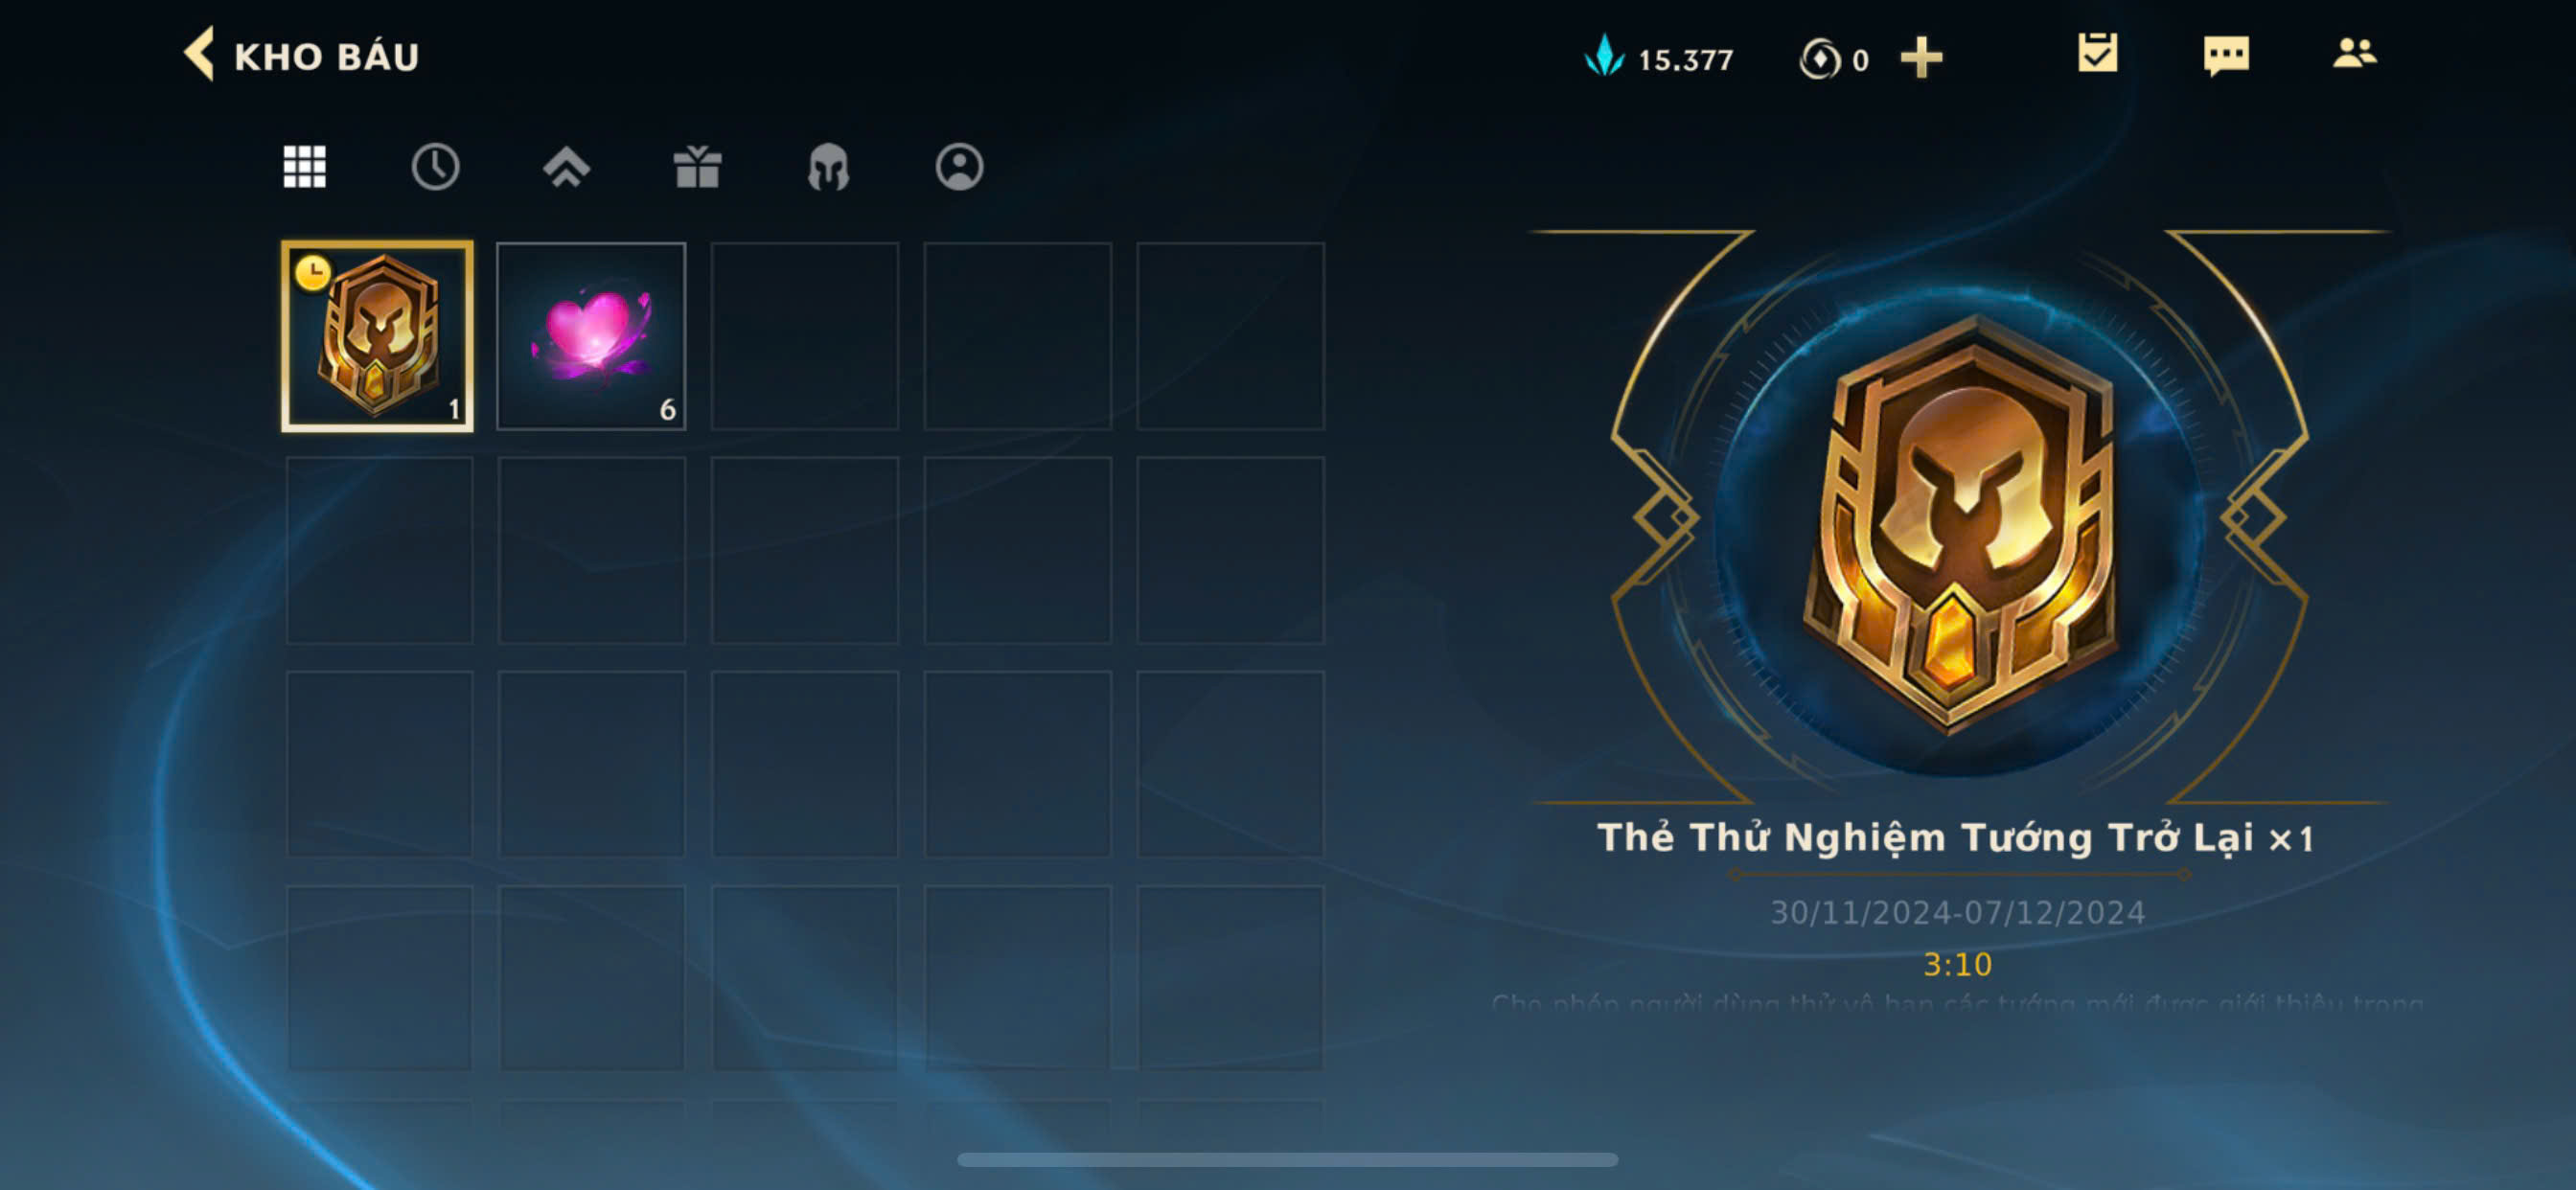
Task: Open the profile avatar items filter
Action: coord(959,166)
